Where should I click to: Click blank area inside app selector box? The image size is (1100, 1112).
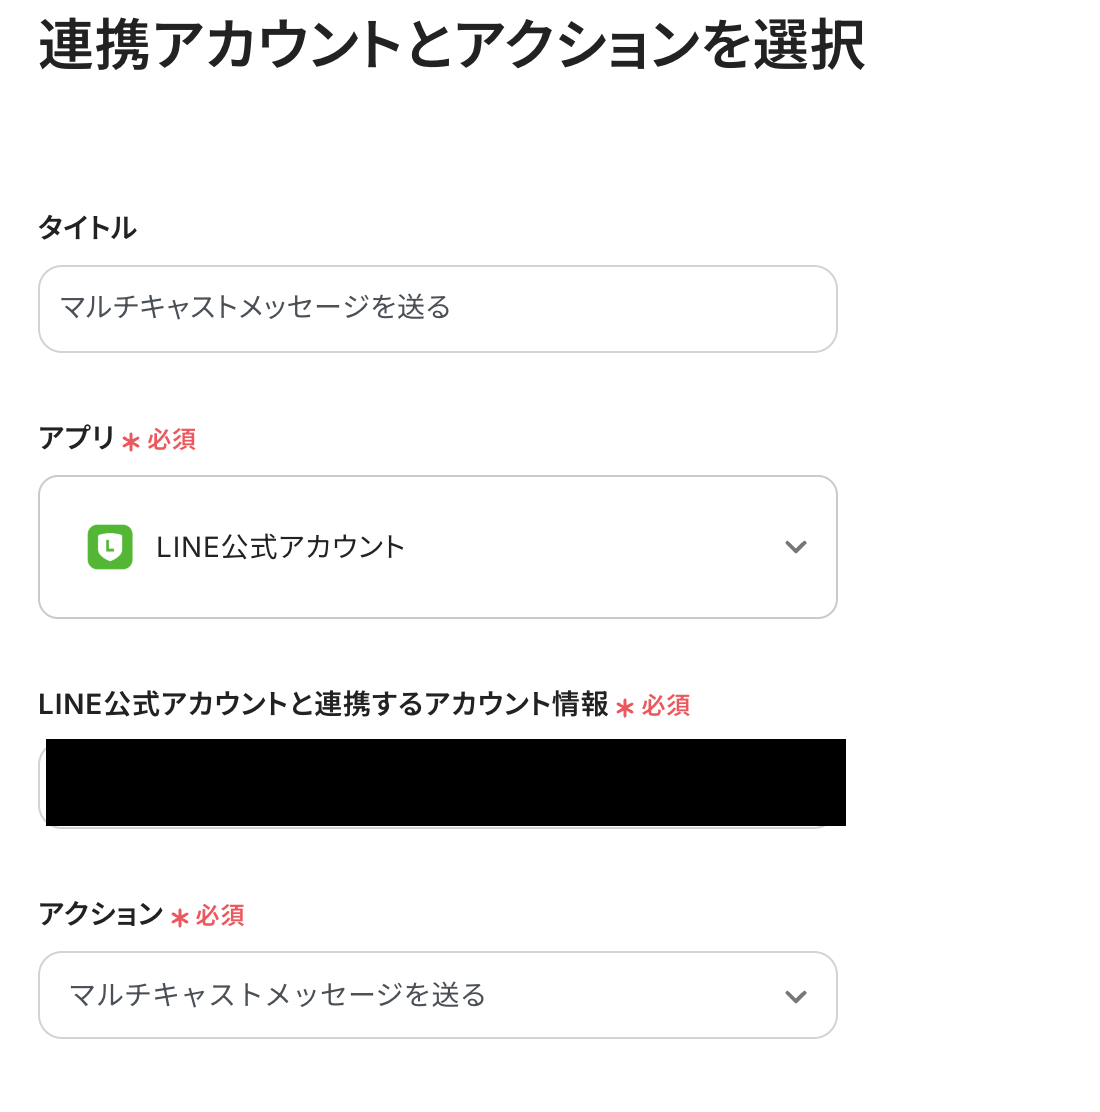(600, 547)
